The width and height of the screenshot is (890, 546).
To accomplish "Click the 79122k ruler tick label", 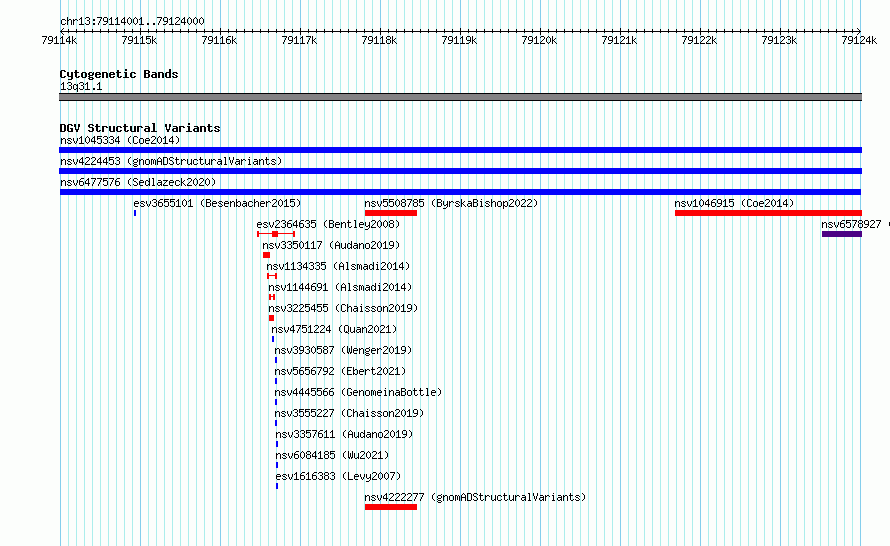I will [x=699, y=40].
